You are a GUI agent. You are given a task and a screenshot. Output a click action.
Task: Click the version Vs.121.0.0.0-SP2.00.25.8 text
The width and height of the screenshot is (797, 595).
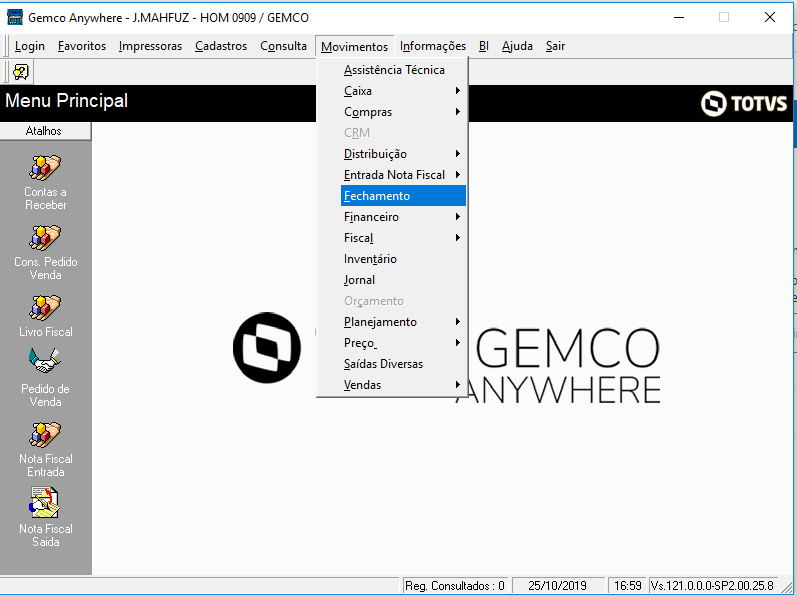point(712,586)
